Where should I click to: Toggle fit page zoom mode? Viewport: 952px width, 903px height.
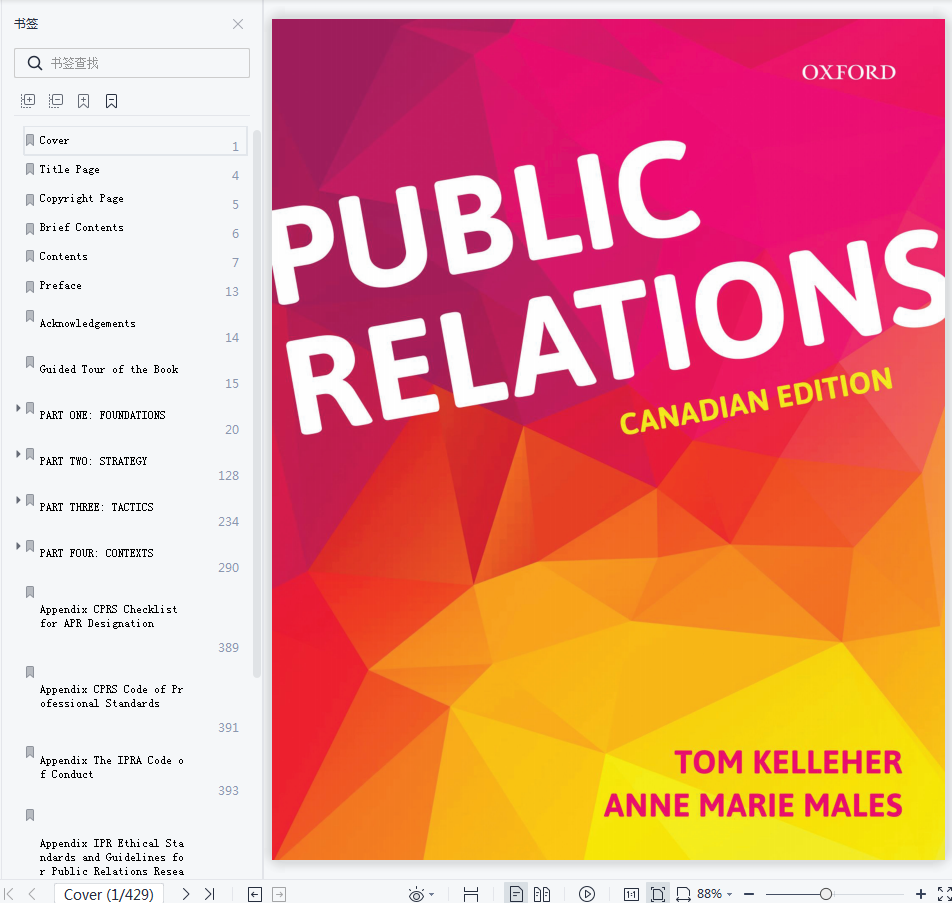[658, 894]
